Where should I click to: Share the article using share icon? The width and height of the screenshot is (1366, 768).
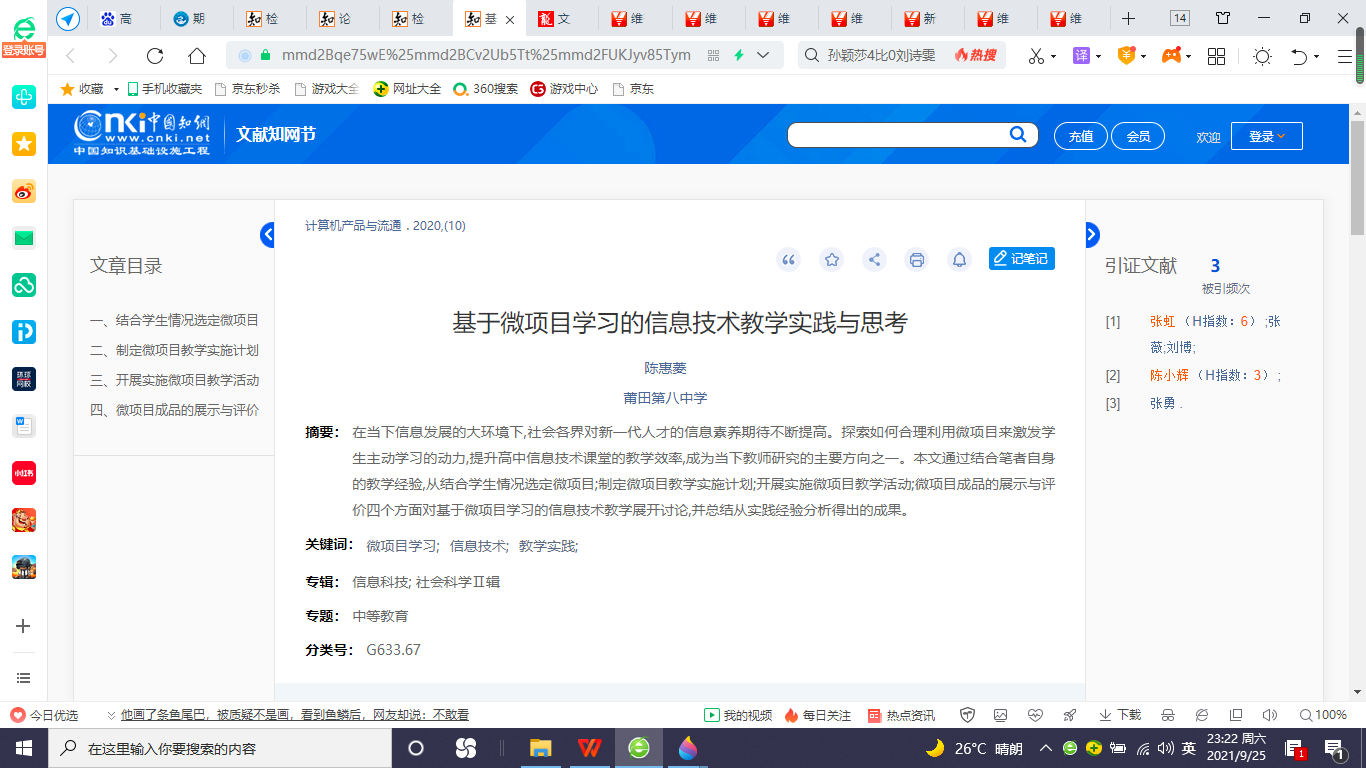pos(874,260)
